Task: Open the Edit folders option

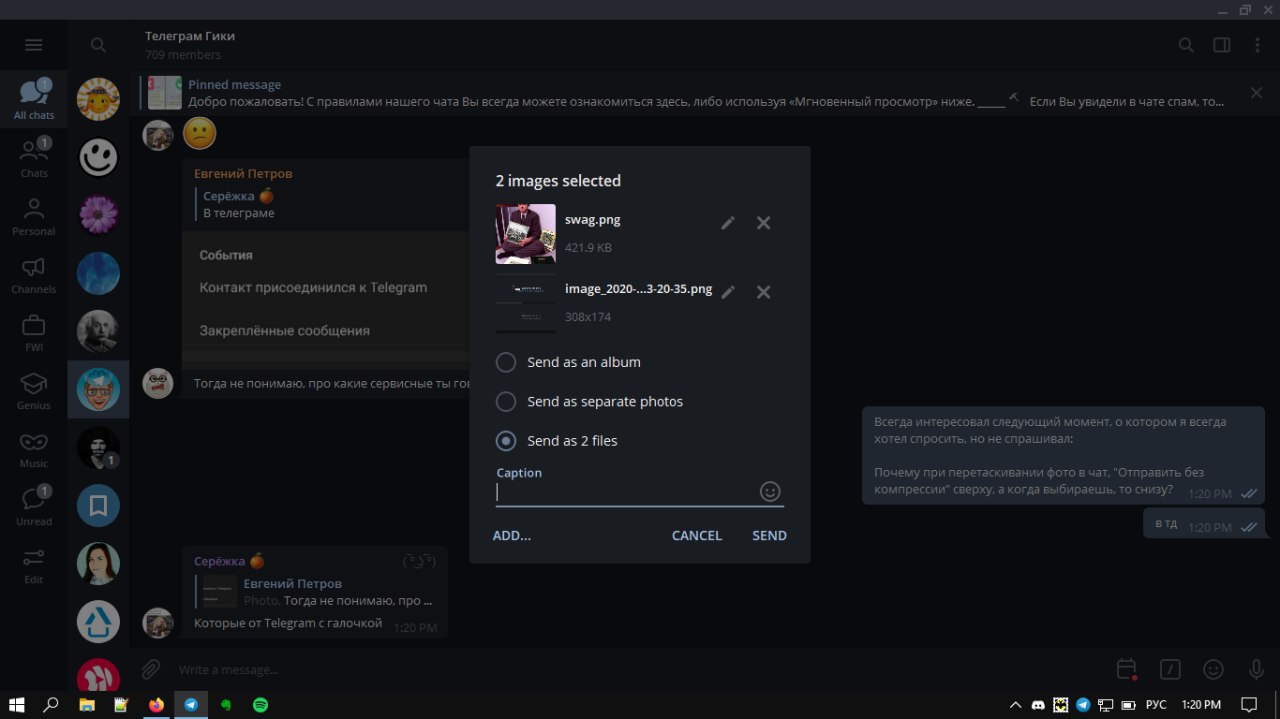Action: tap(34, 564)
